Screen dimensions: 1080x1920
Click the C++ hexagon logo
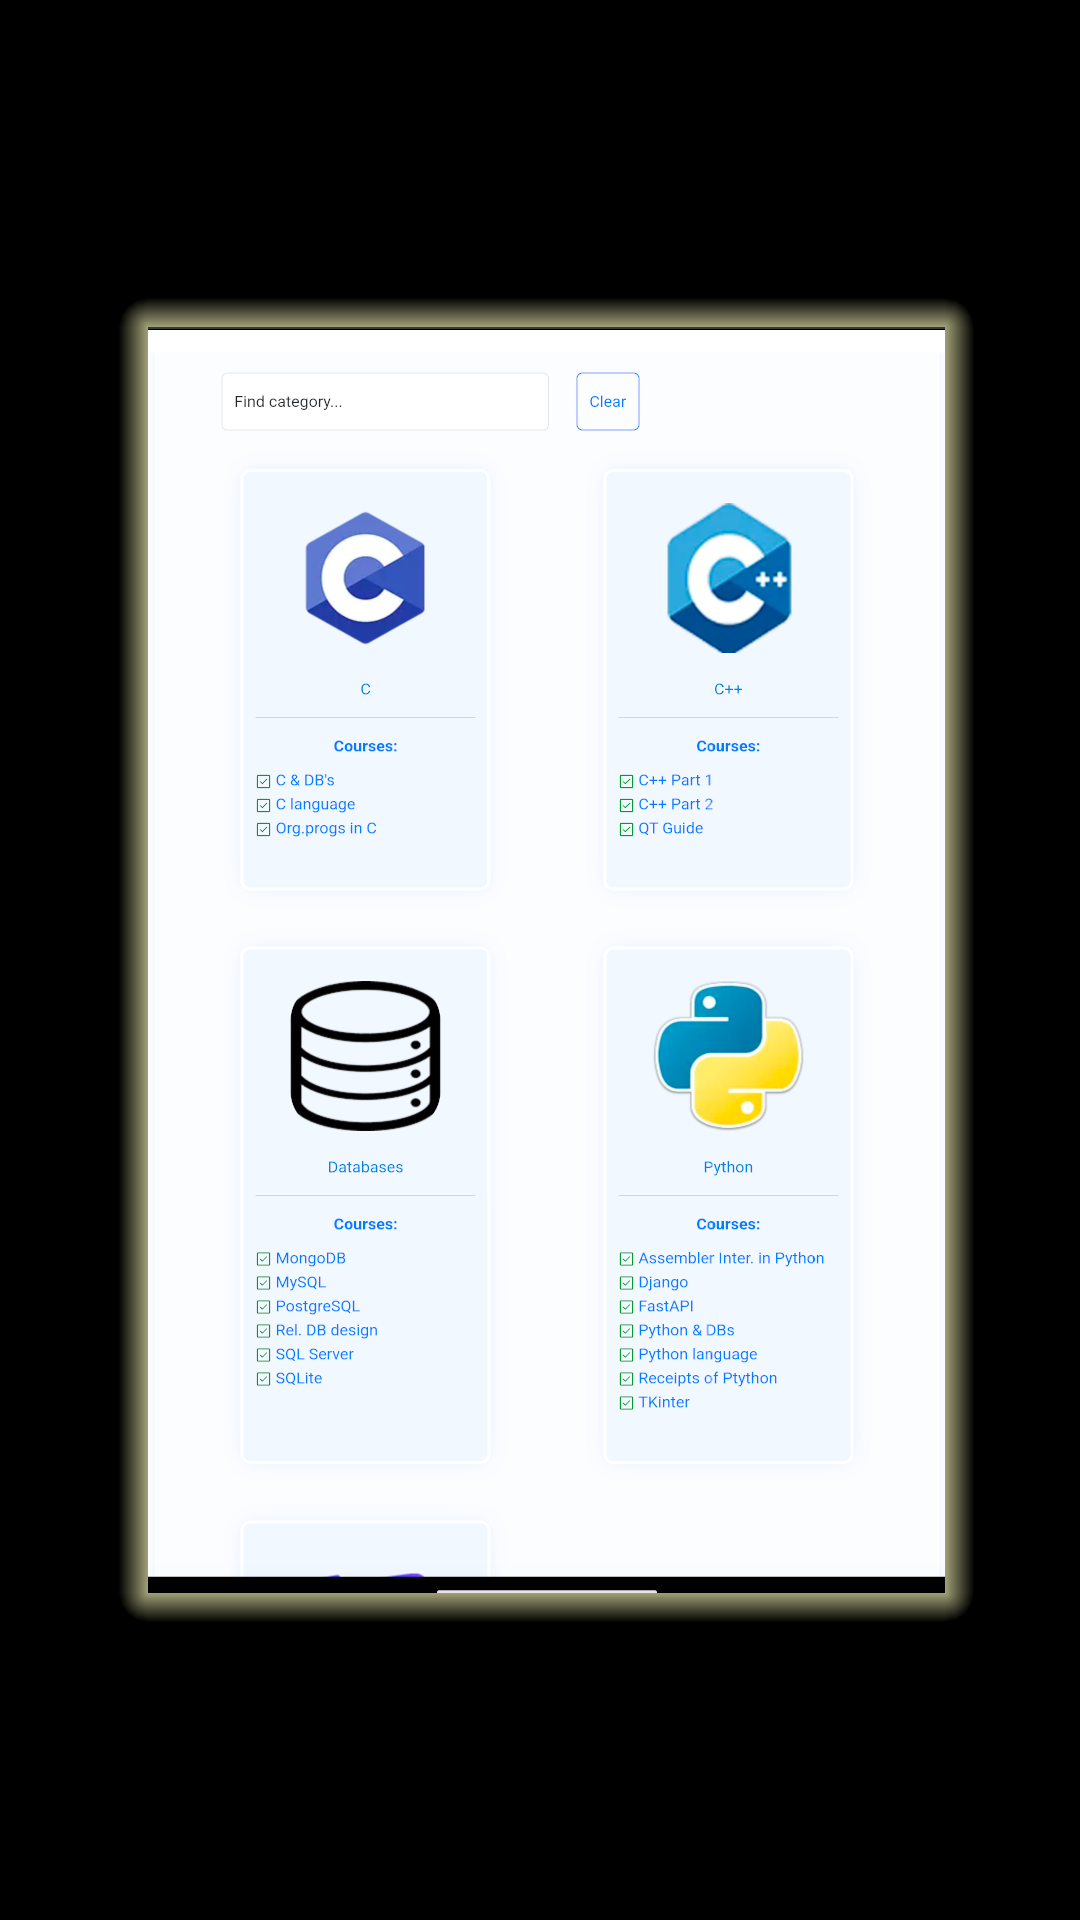point(729,578)
